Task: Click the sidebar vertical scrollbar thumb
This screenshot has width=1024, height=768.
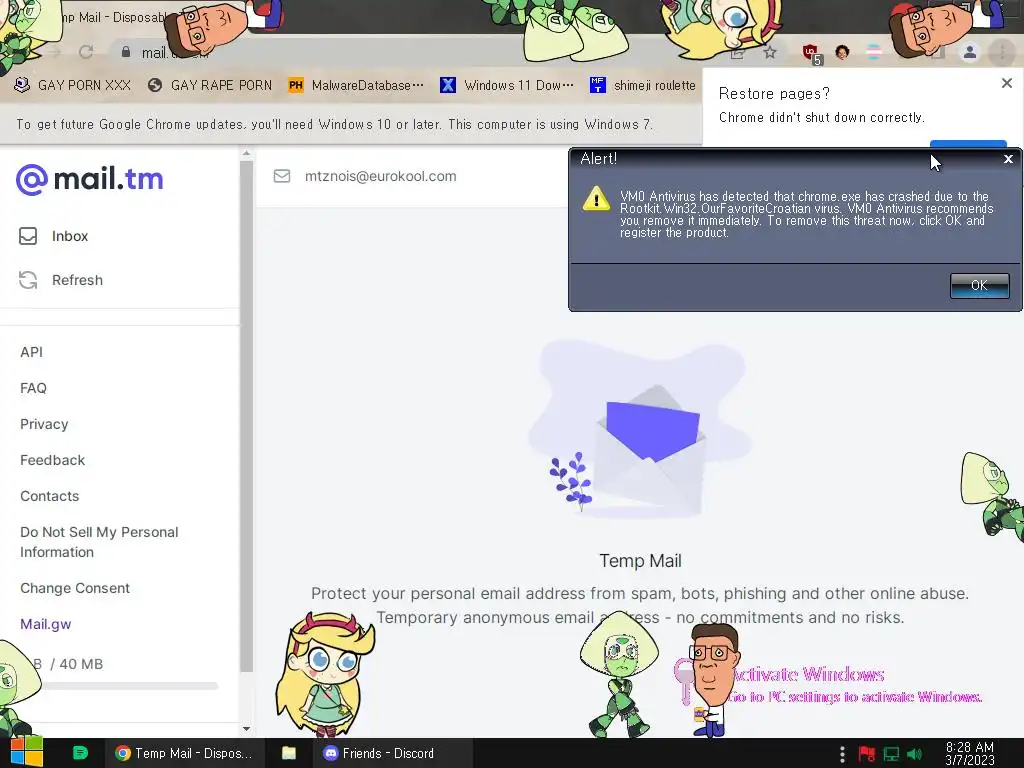Action: (x=246, y=417)
